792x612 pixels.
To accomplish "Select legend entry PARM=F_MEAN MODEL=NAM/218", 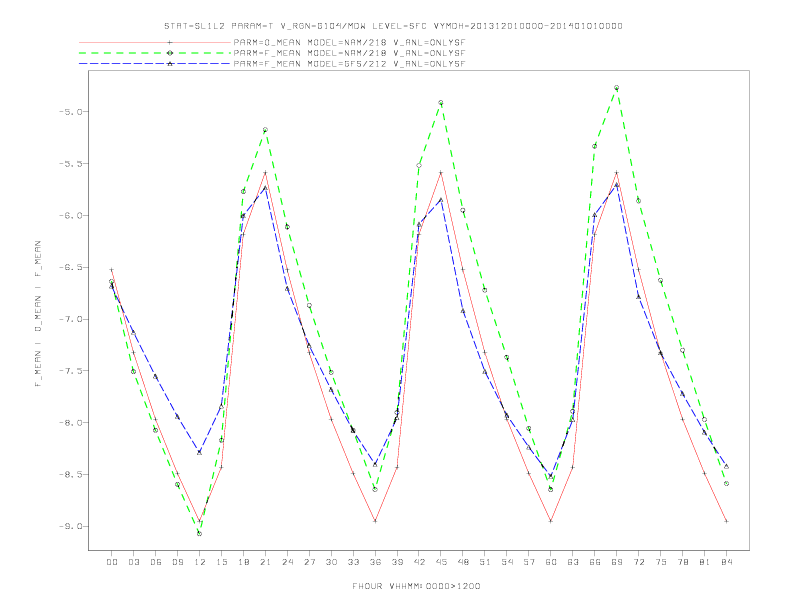I will pyautogui.click(x=349, y=53).
